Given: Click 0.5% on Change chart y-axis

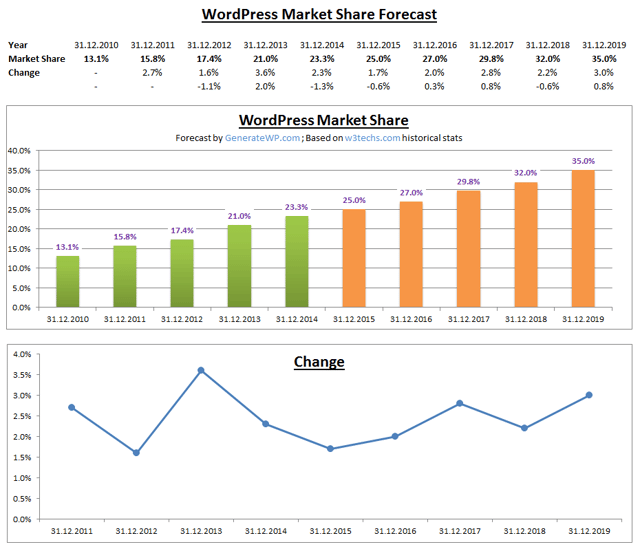Looking at the screenshot, I should pyautogui.click(x=22, y=499).
